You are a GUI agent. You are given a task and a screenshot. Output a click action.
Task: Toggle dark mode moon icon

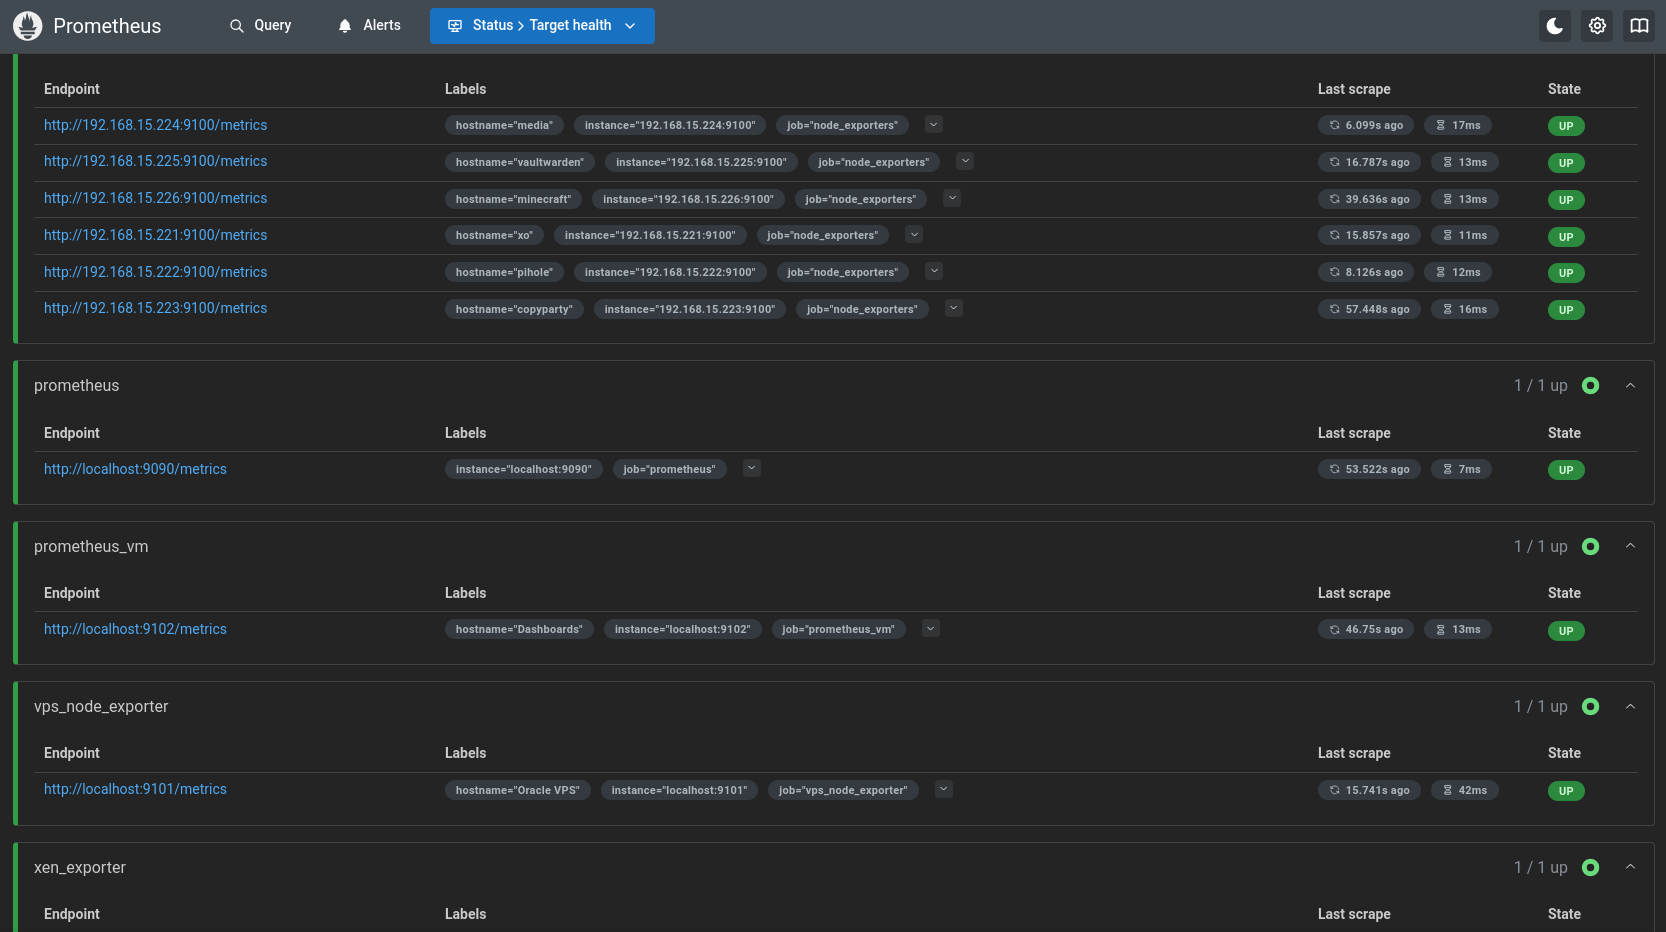click(x=1554, y=26)
